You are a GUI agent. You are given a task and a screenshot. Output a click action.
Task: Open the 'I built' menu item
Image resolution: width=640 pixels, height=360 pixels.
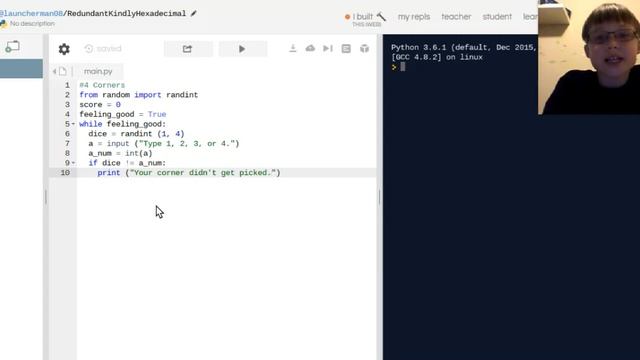(362, 17)
